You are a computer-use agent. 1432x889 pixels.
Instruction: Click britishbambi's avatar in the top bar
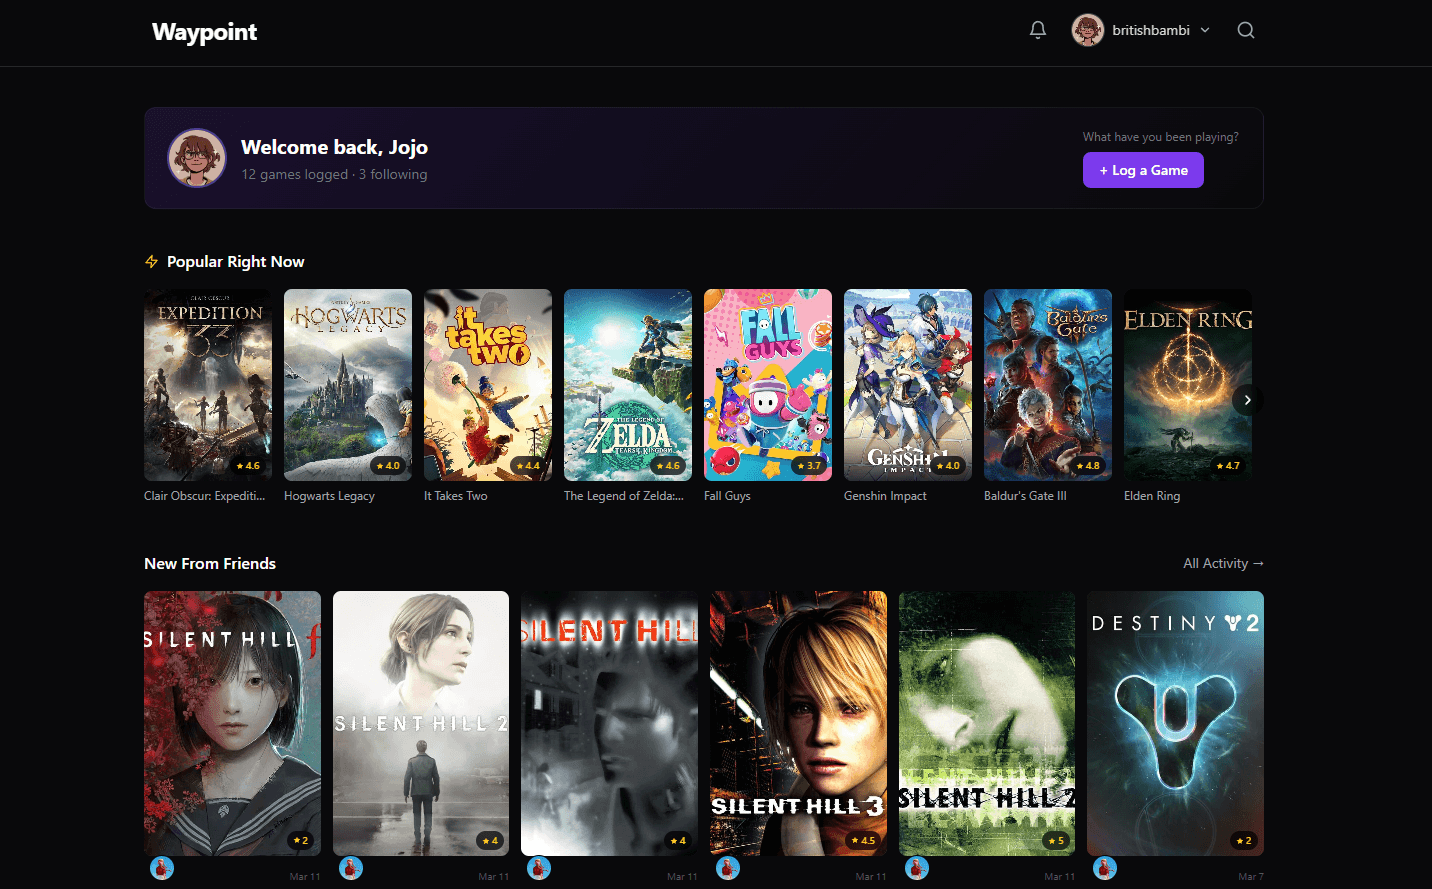point(1087,30)
